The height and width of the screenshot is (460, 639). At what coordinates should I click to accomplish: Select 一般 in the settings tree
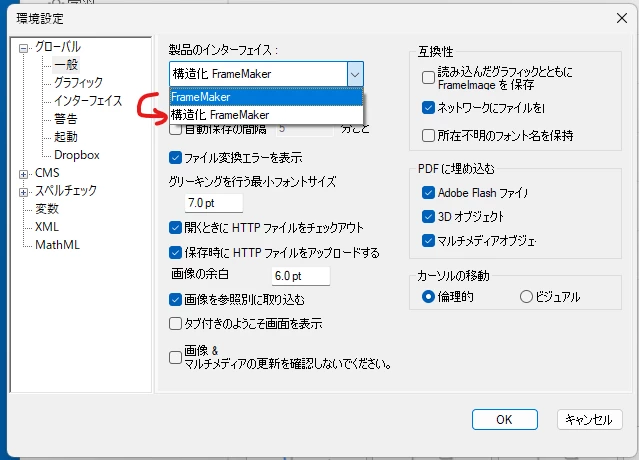(66, 64)
